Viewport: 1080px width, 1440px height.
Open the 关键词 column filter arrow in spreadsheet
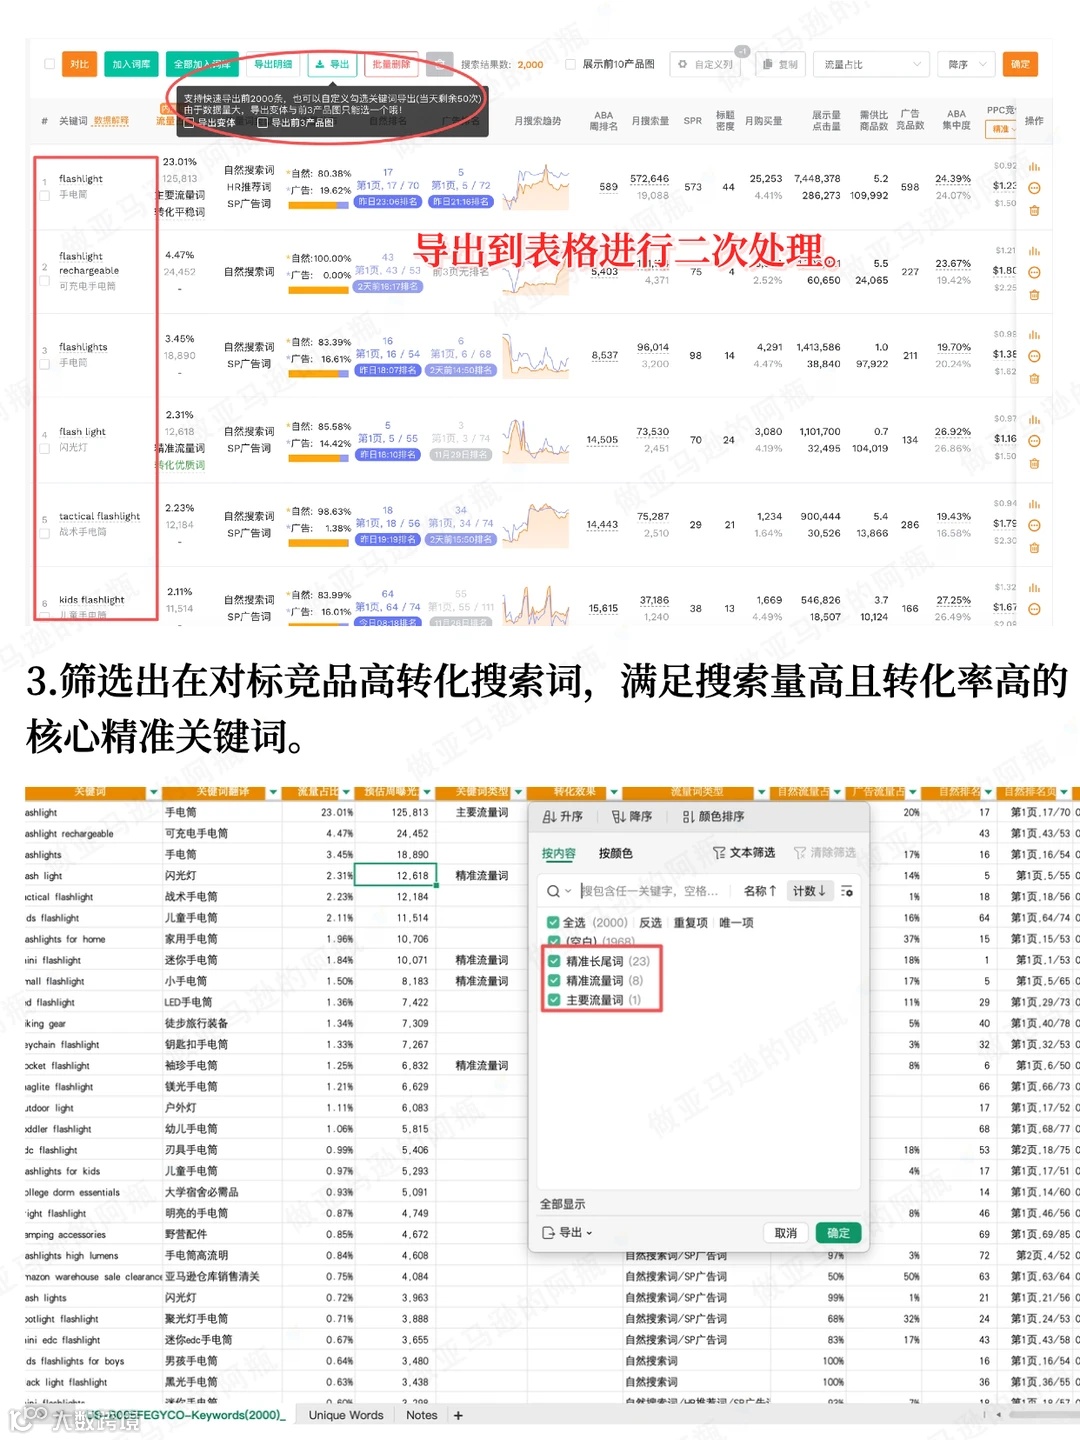tap(154, 793)
